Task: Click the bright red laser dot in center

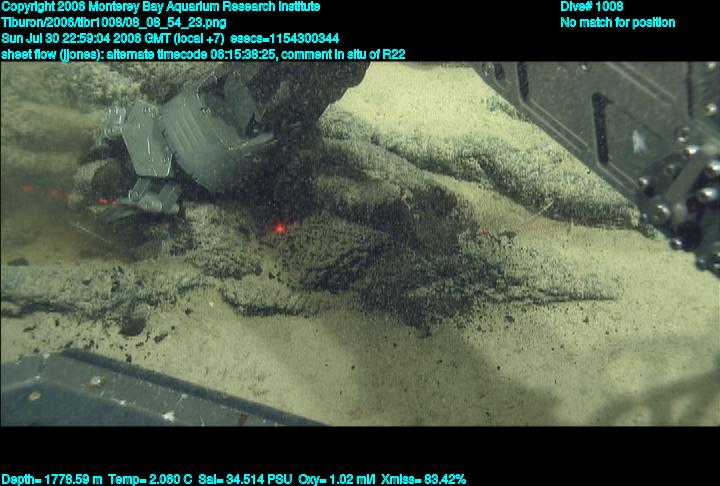Action: [279, 228]
